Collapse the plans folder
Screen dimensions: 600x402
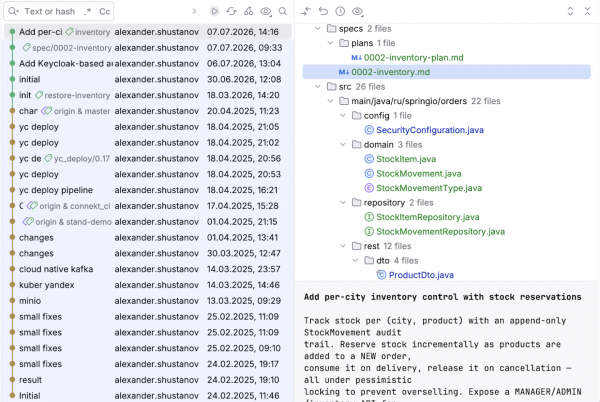click(x=330, y=43)
